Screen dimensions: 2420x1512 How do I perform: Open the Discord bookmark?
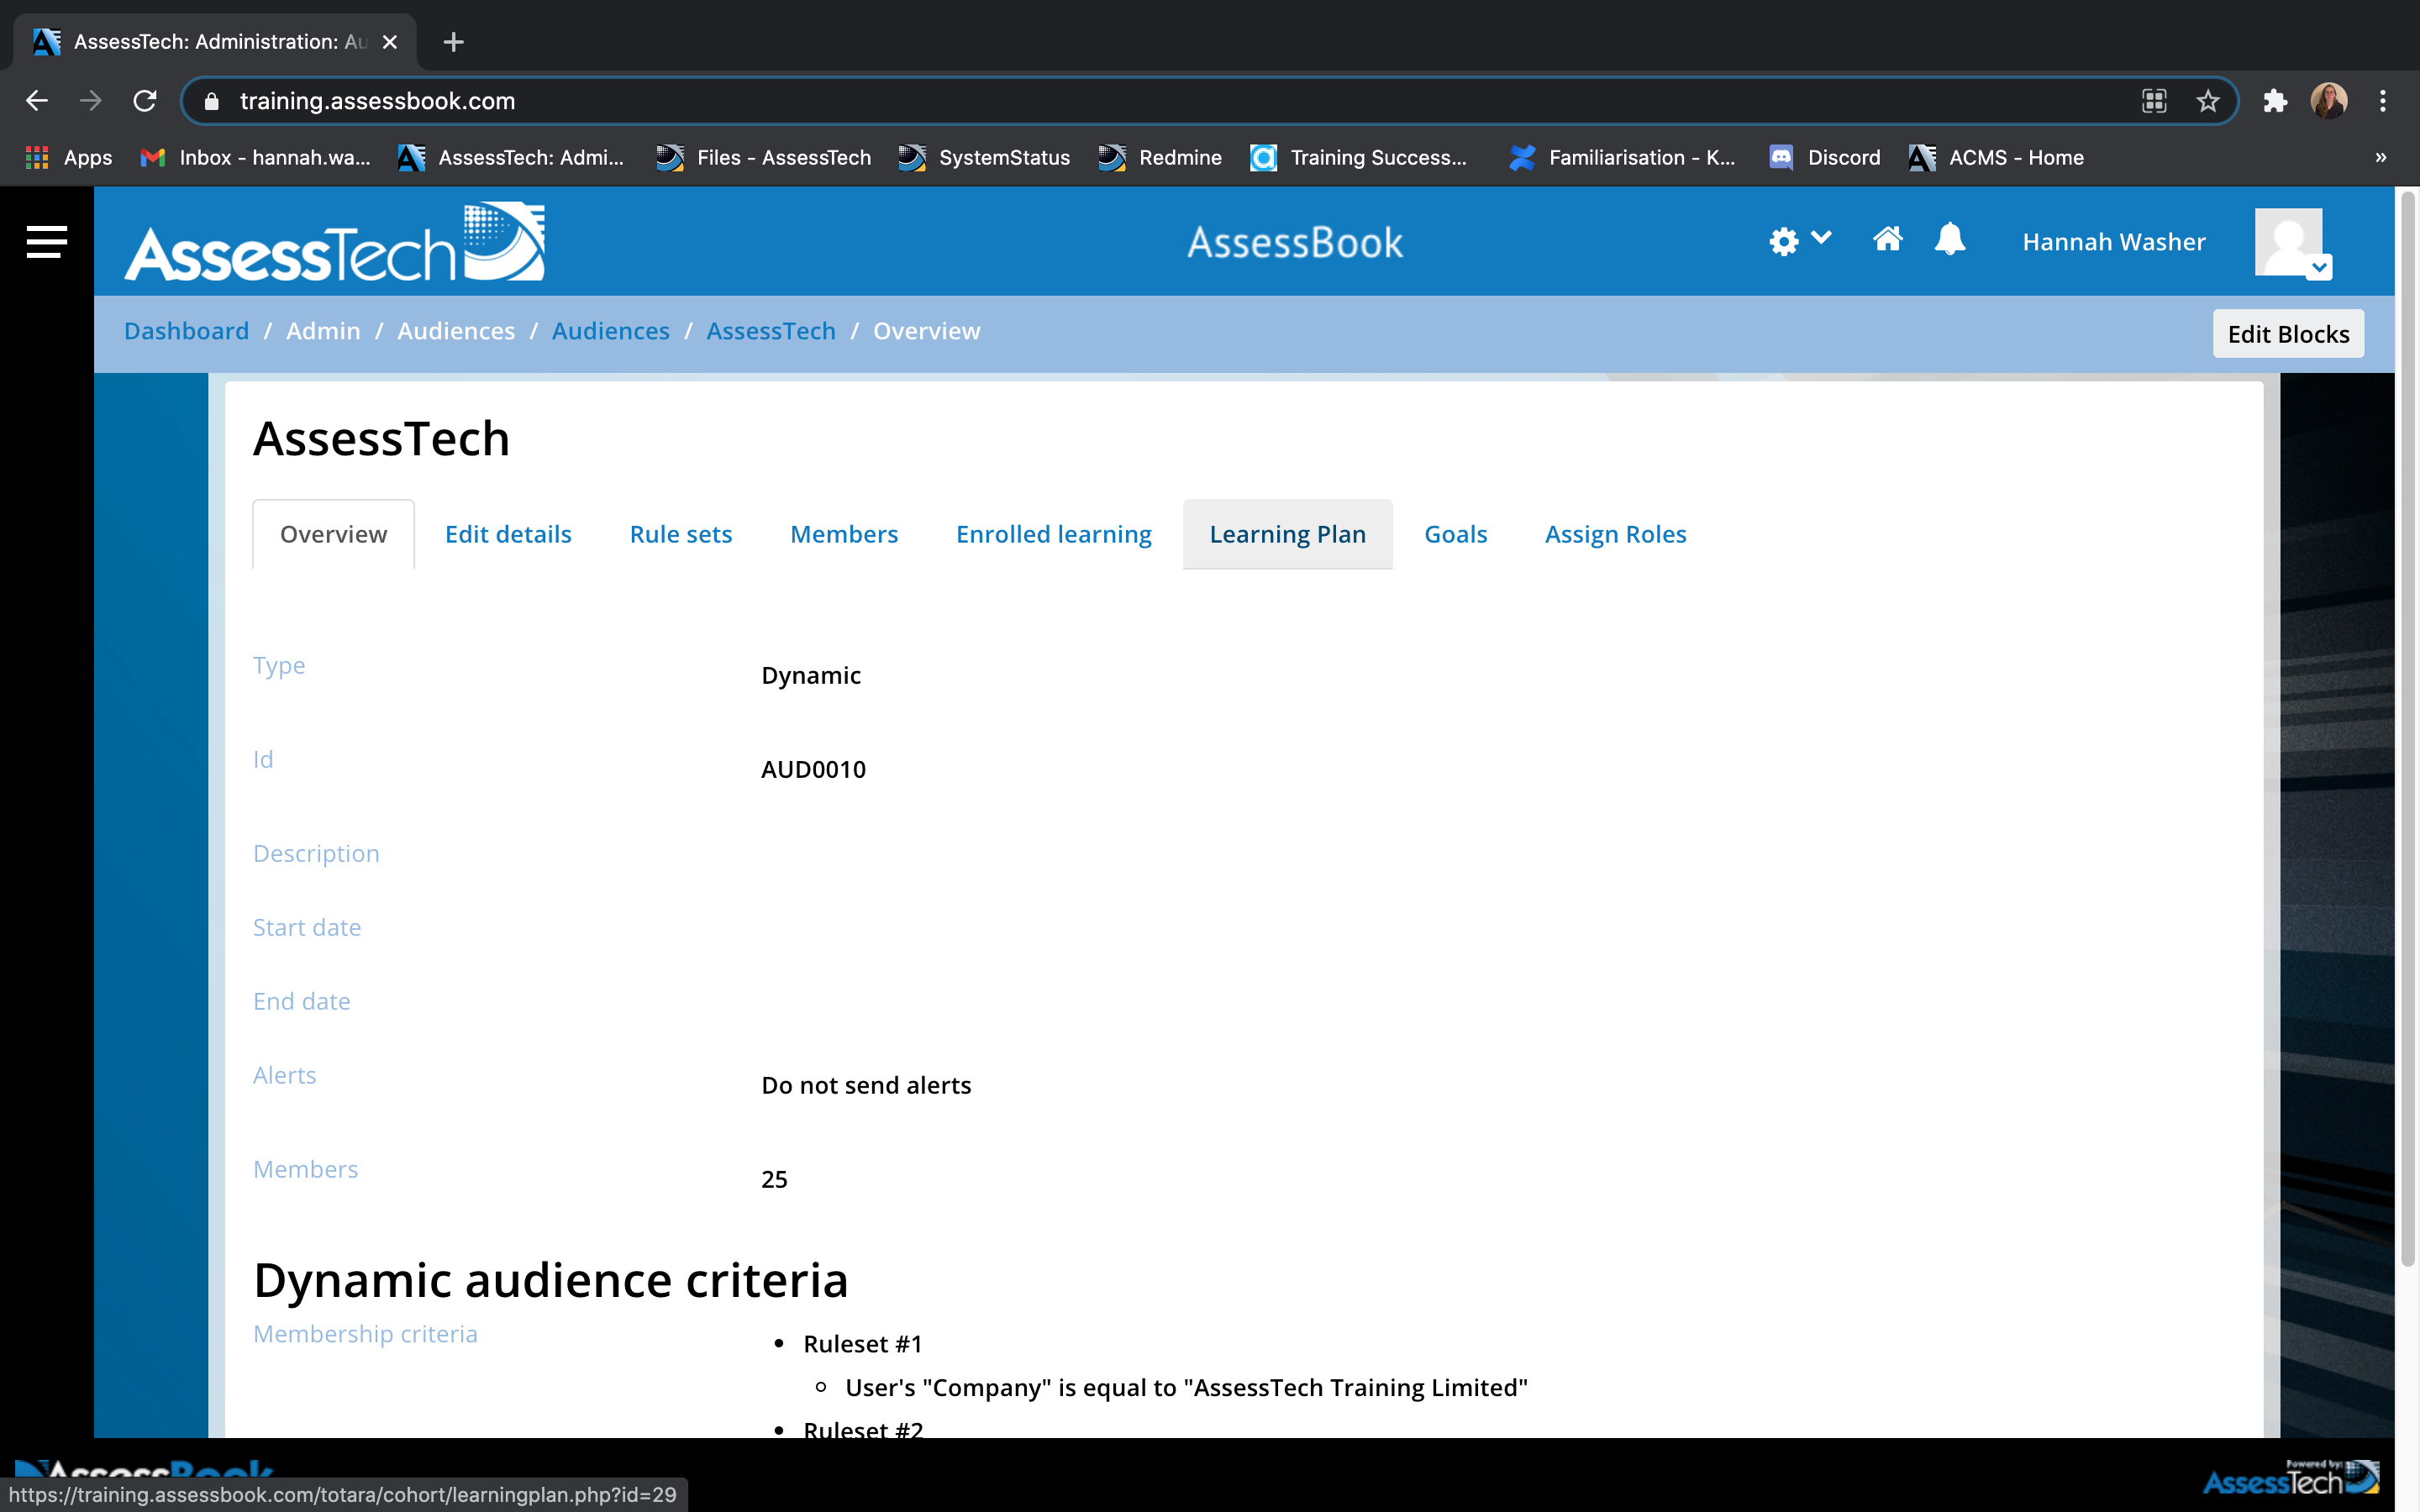pyautogui.click(x=1825, y=157)
